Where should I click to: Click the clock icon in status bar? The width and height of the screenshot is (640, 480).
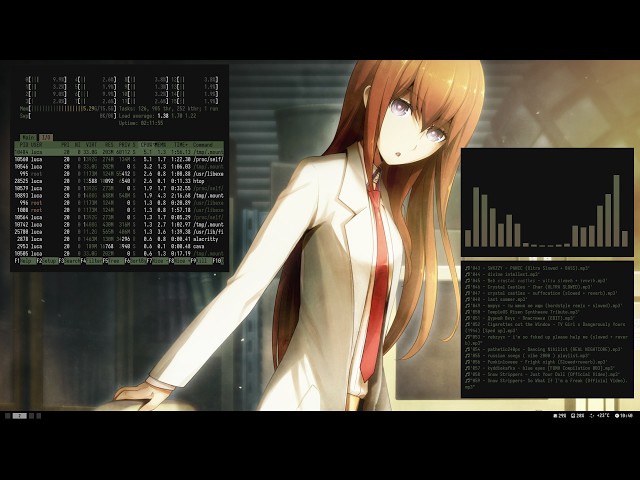[617, 416]
